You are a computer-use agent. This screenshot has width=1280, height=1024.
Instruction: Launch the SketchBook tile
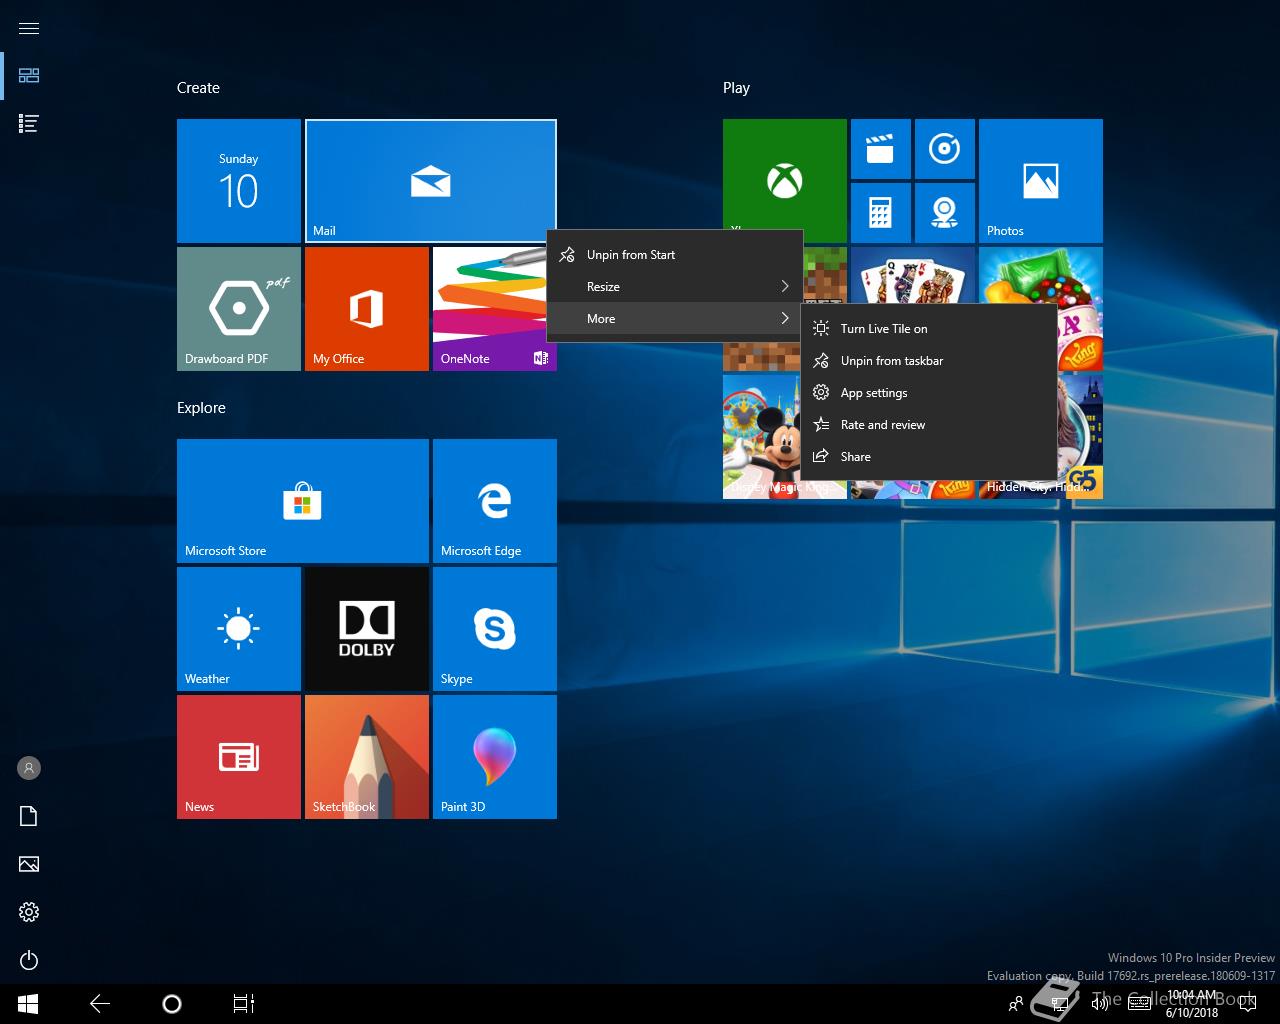tap(367, 757)
